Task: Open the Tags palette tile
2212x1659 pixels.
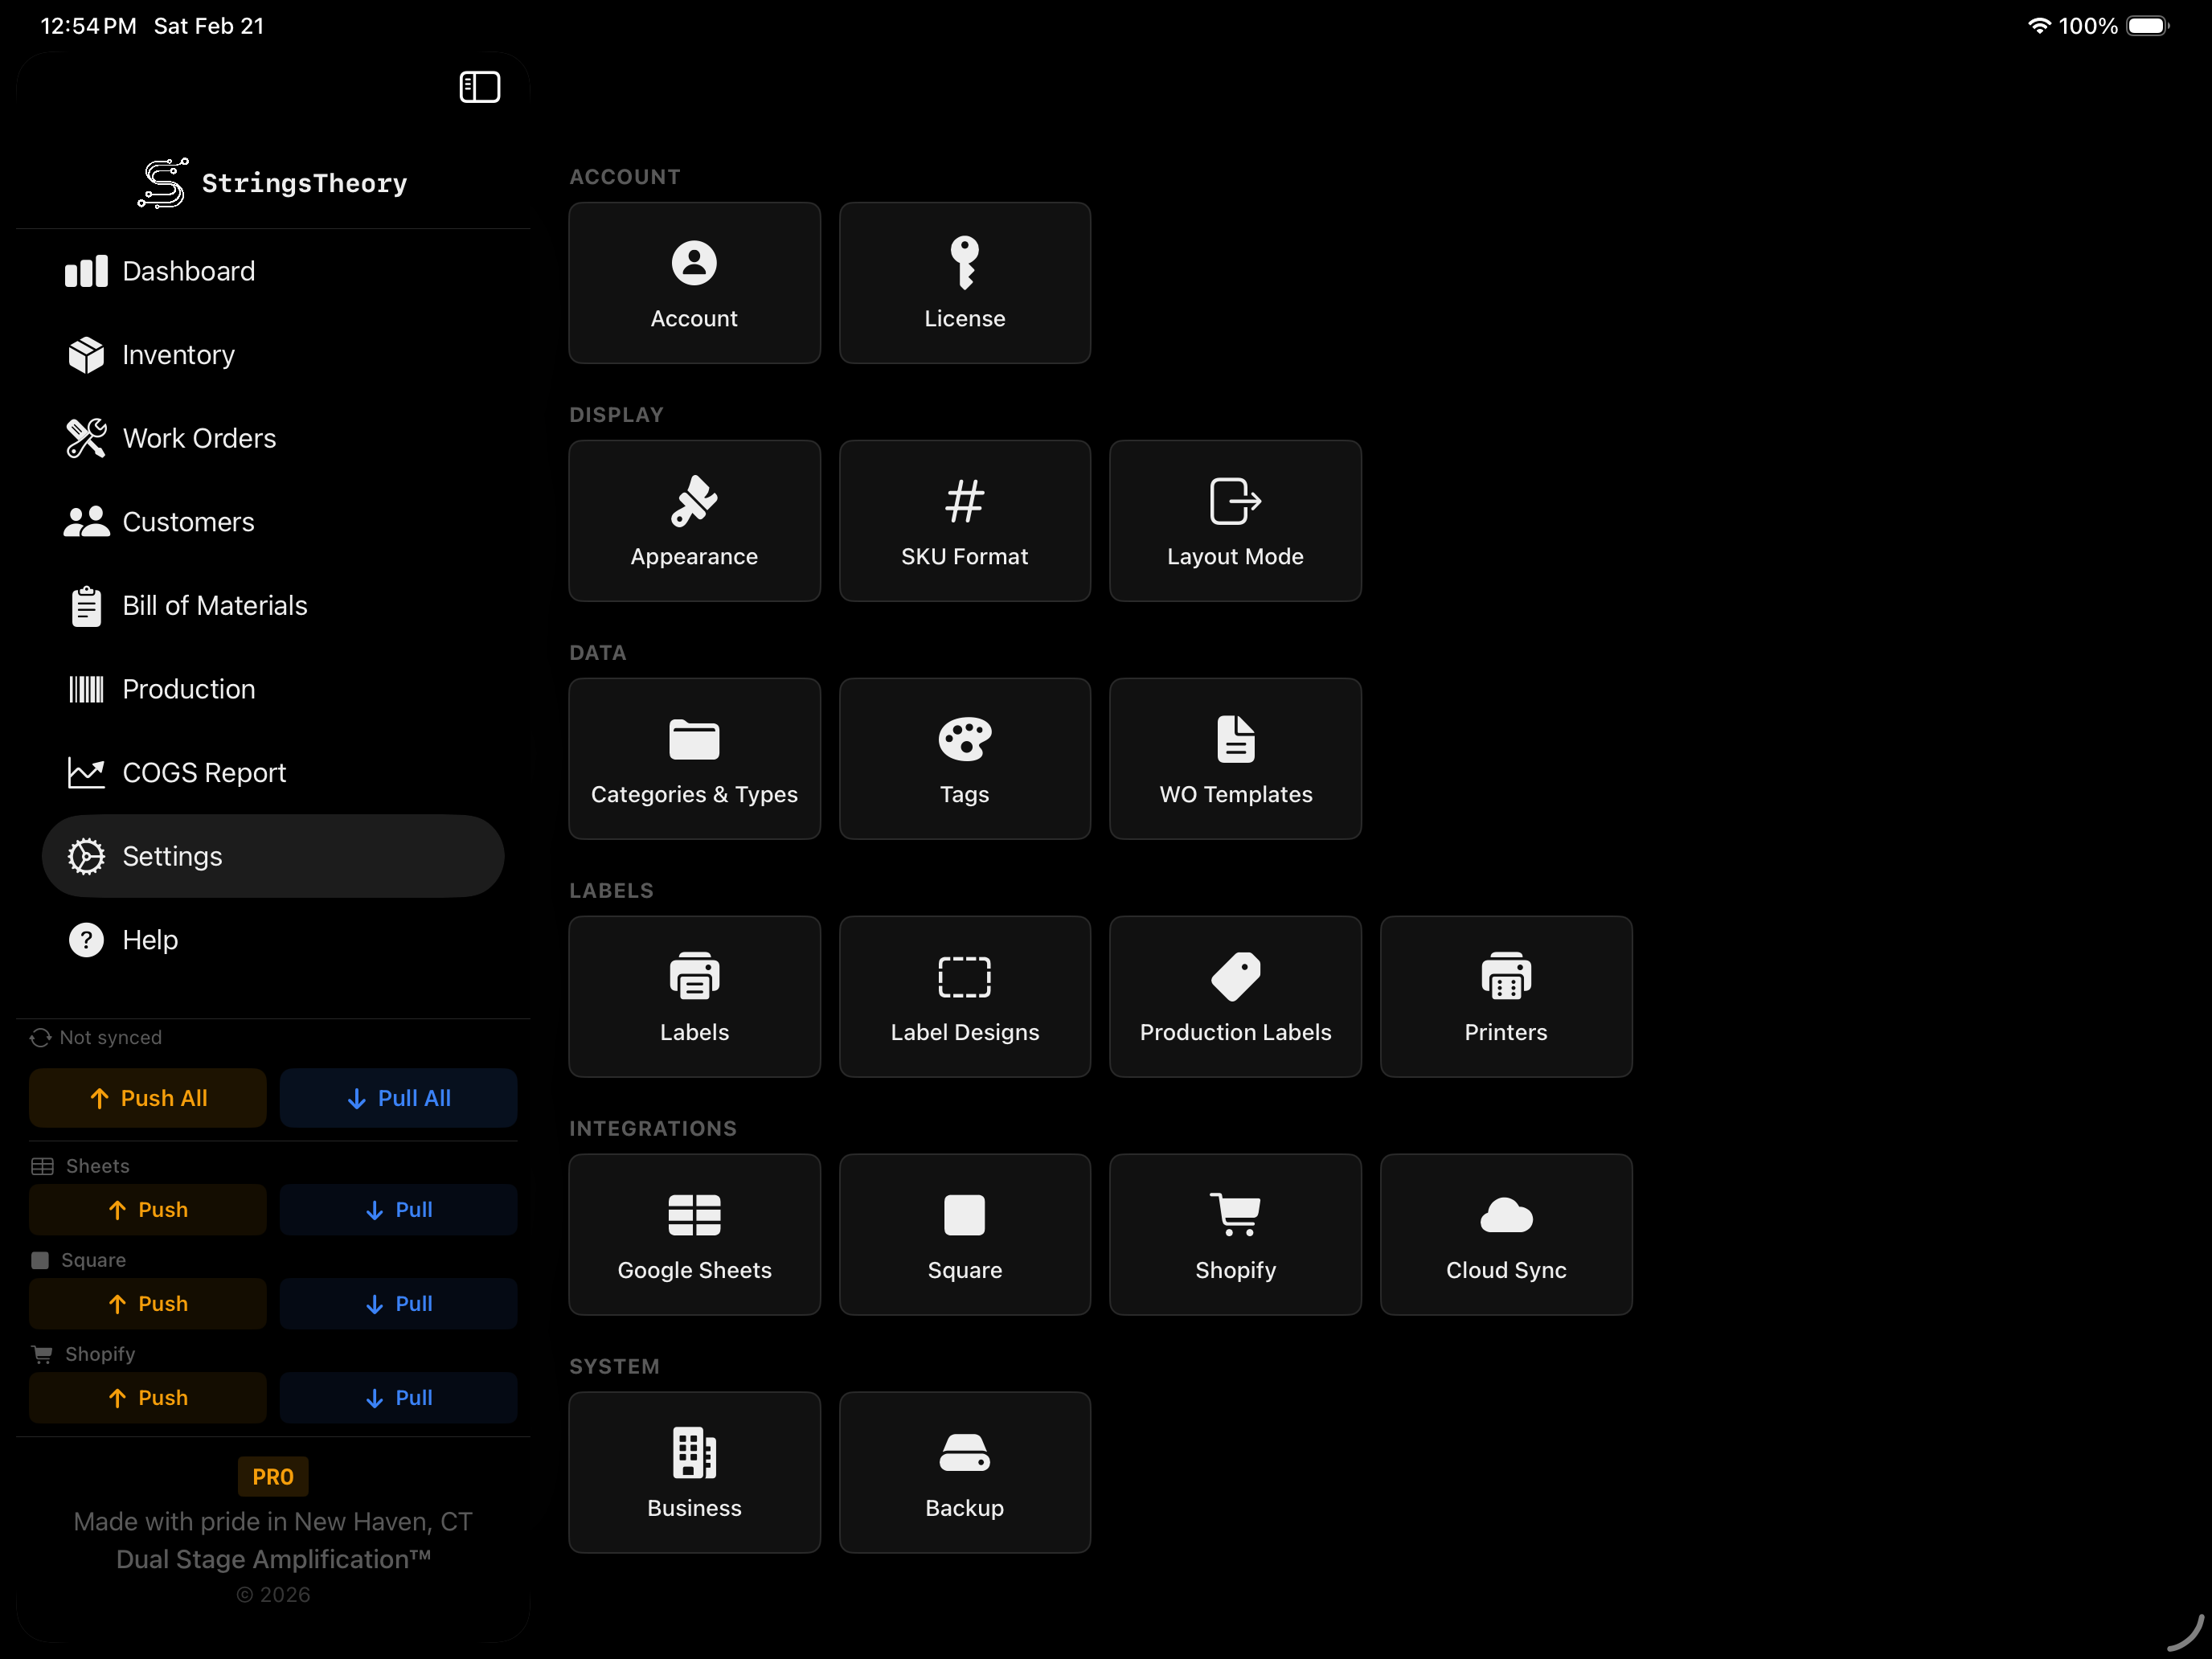Action: (964, 759)
